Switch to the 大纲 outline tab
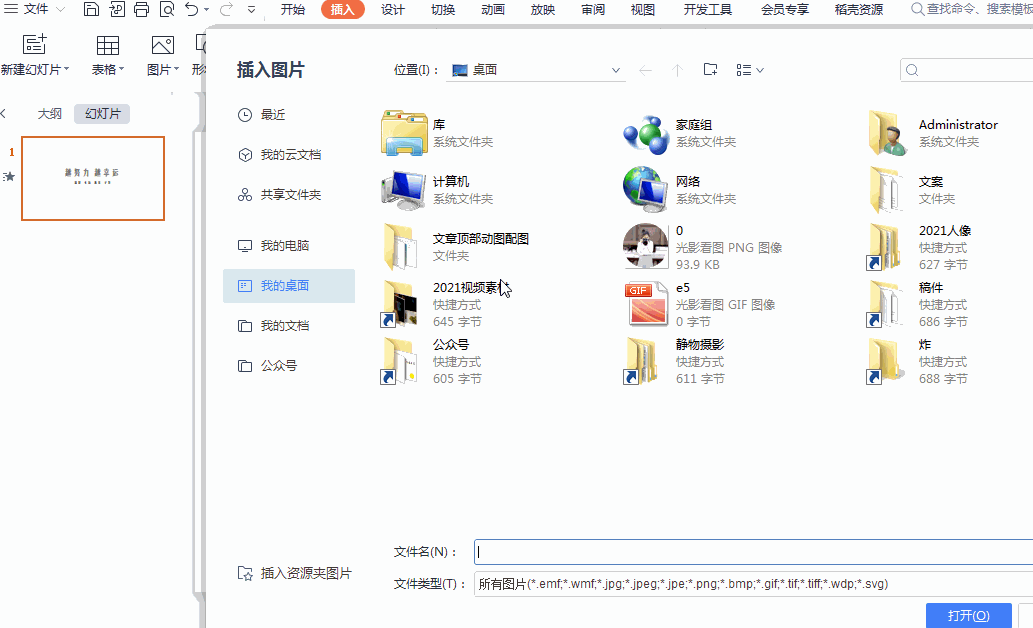 click(50, 114)
